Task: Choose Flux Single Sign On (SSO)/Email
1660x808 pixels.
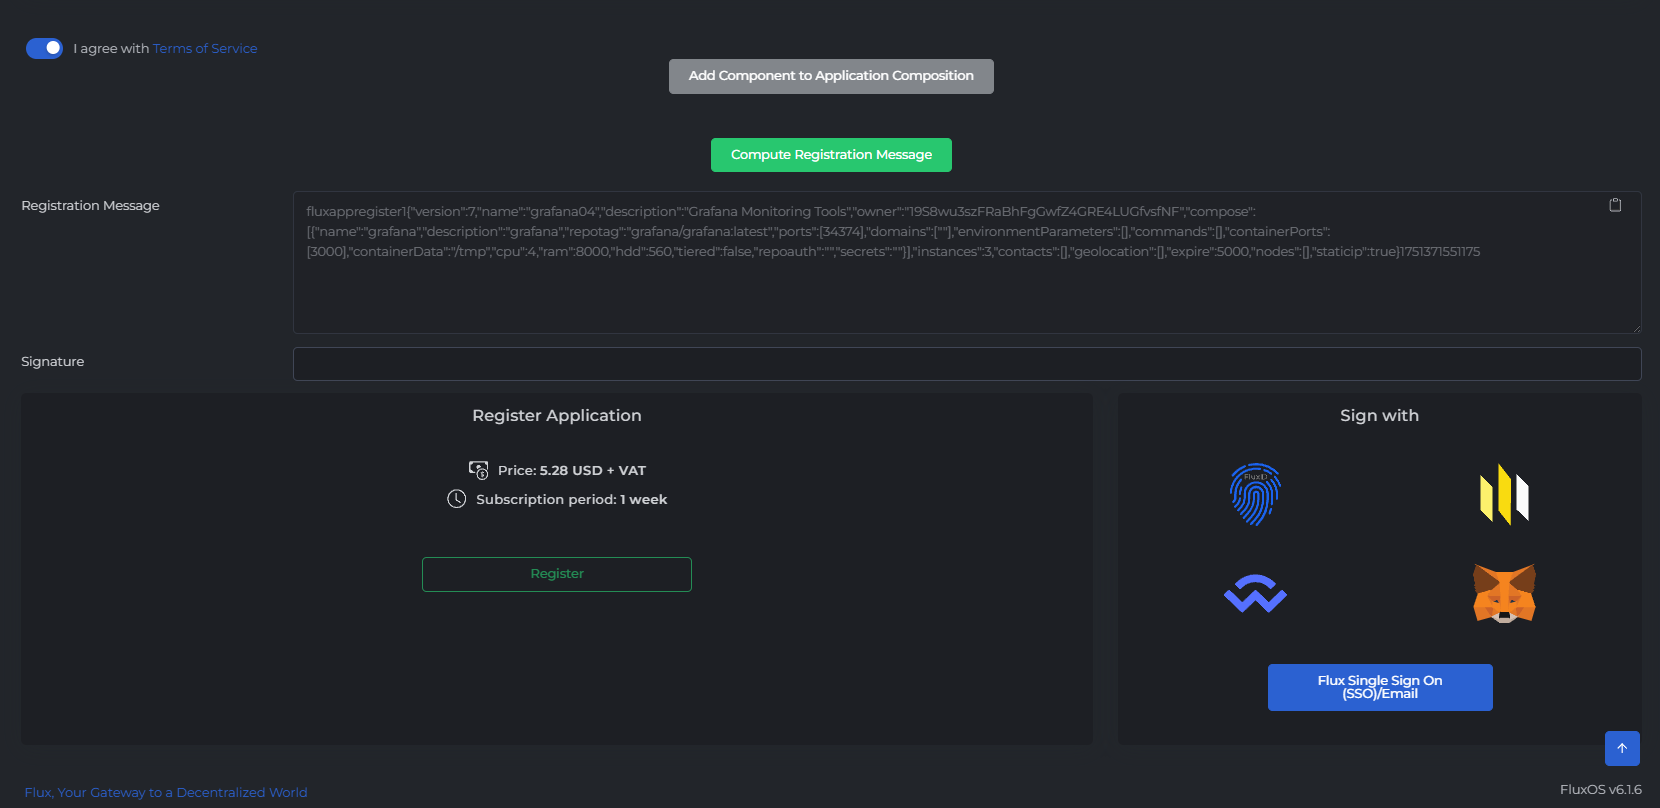Action: pyautogui.click(x=1380, y=687)
